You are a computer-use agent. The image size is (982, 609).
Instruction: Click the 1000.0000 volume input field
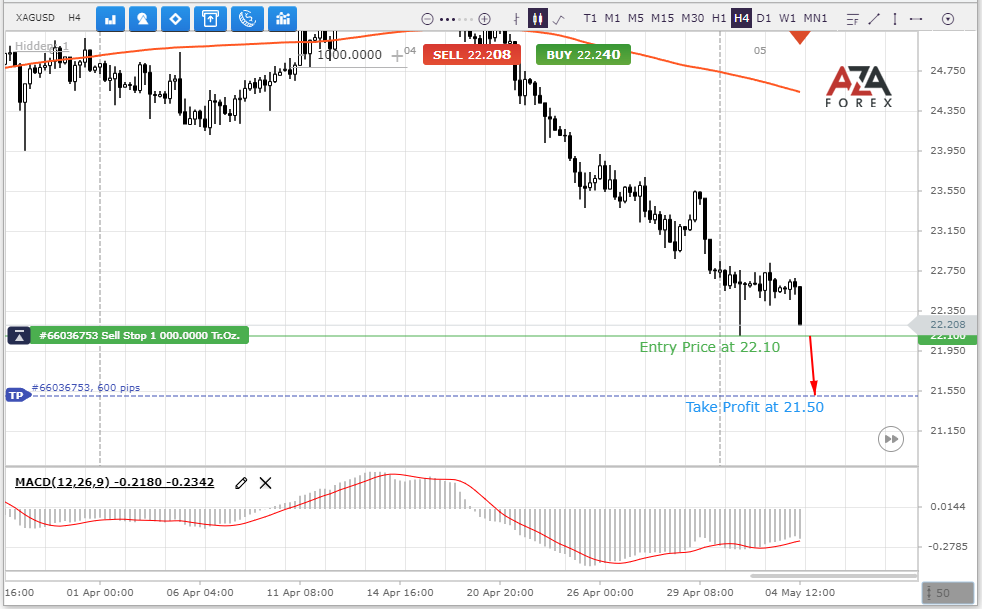349,55
